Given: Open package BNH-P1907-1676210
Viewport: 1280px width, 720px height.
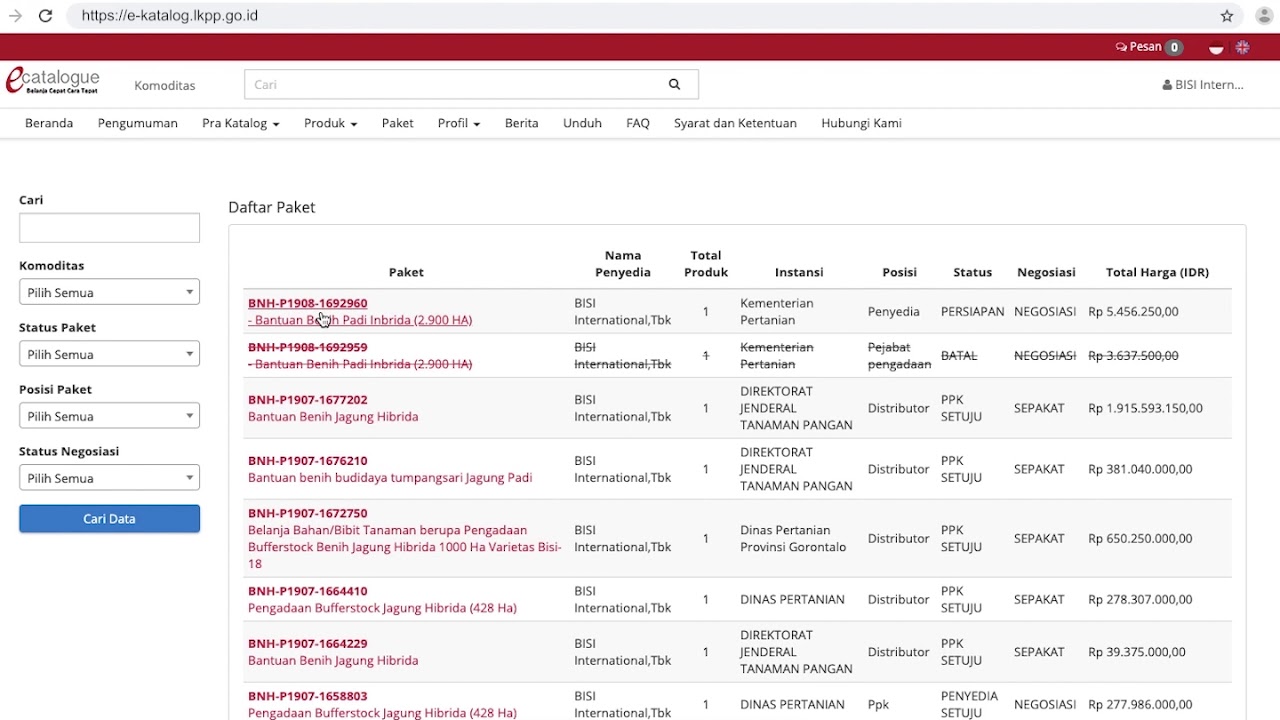Looking at the screenshot, I should tap(307, 461).
